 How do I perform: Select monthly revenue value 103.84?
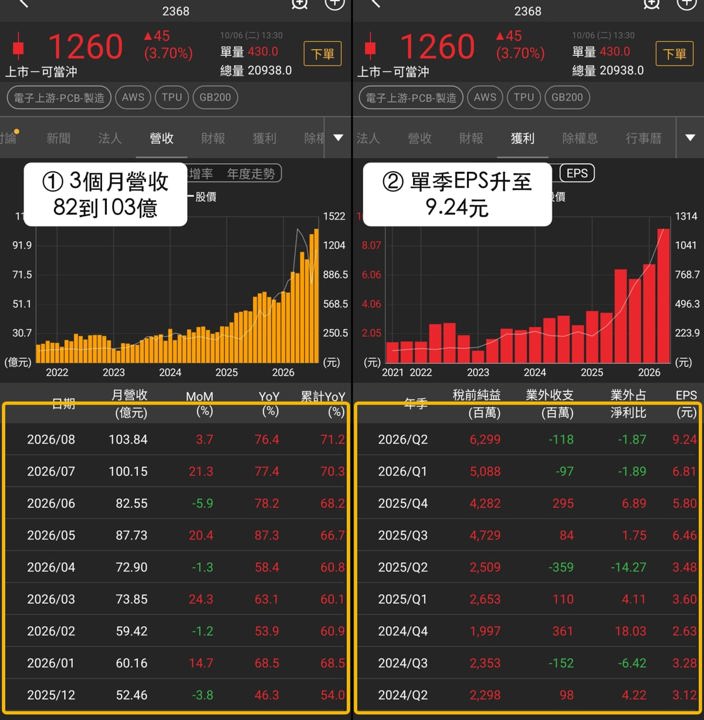[128, 439]
